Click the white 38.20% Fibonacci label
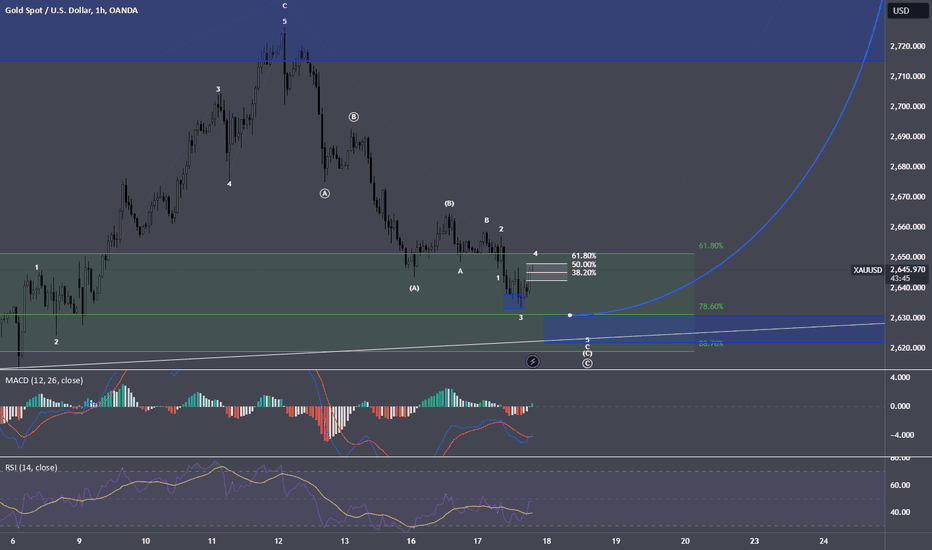The image size is (932, 550). coord(584,273)
